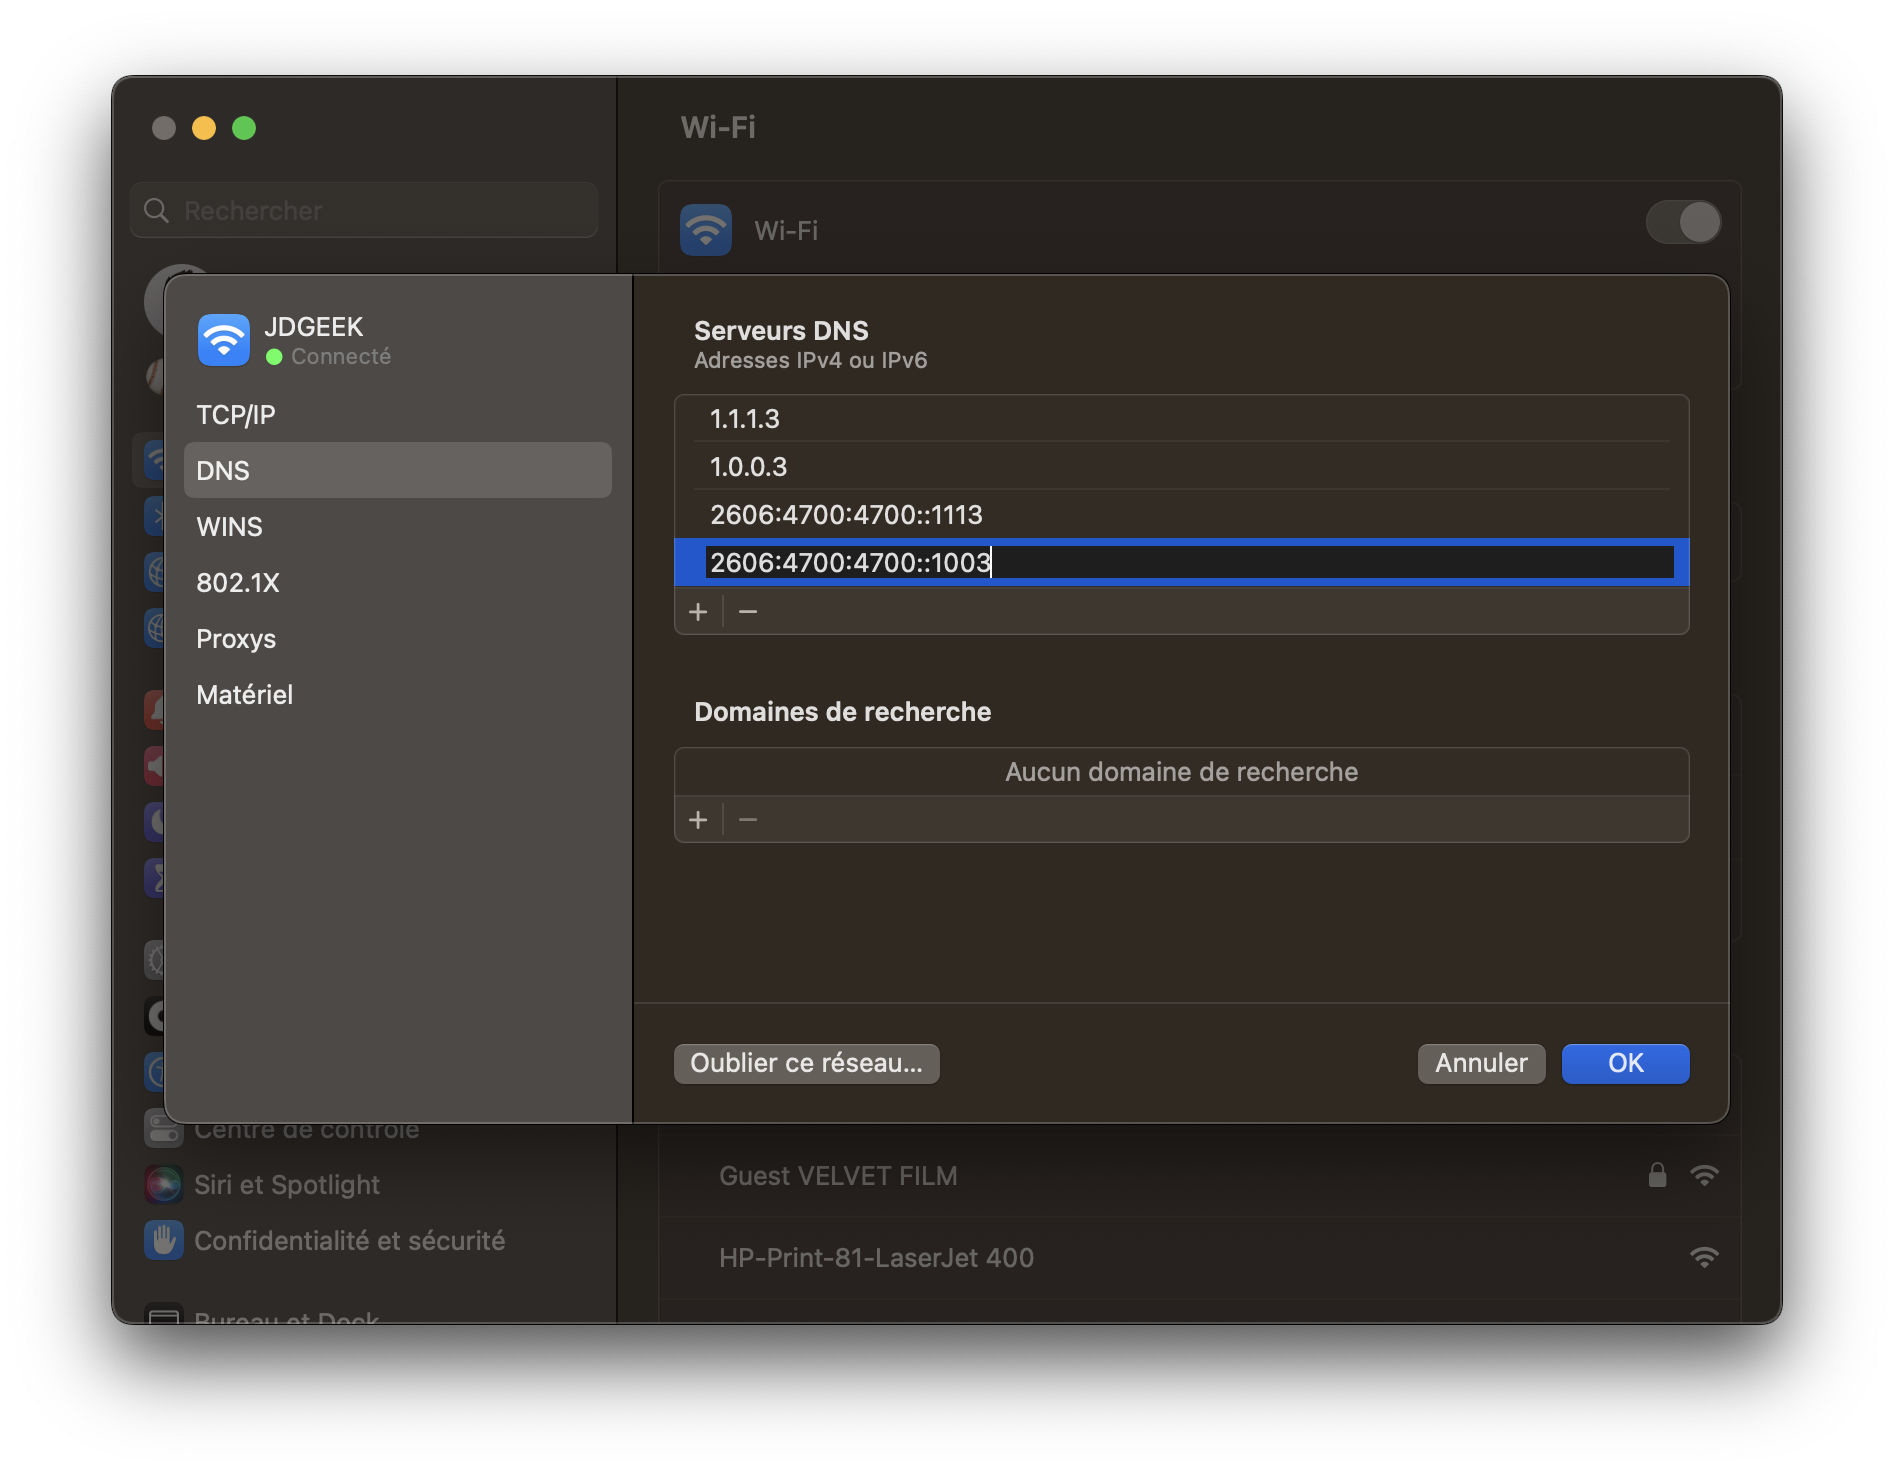Open Confidentialité et sécurité hand icon
The image size is (1894, 1472).
(x=164, y=1241)
